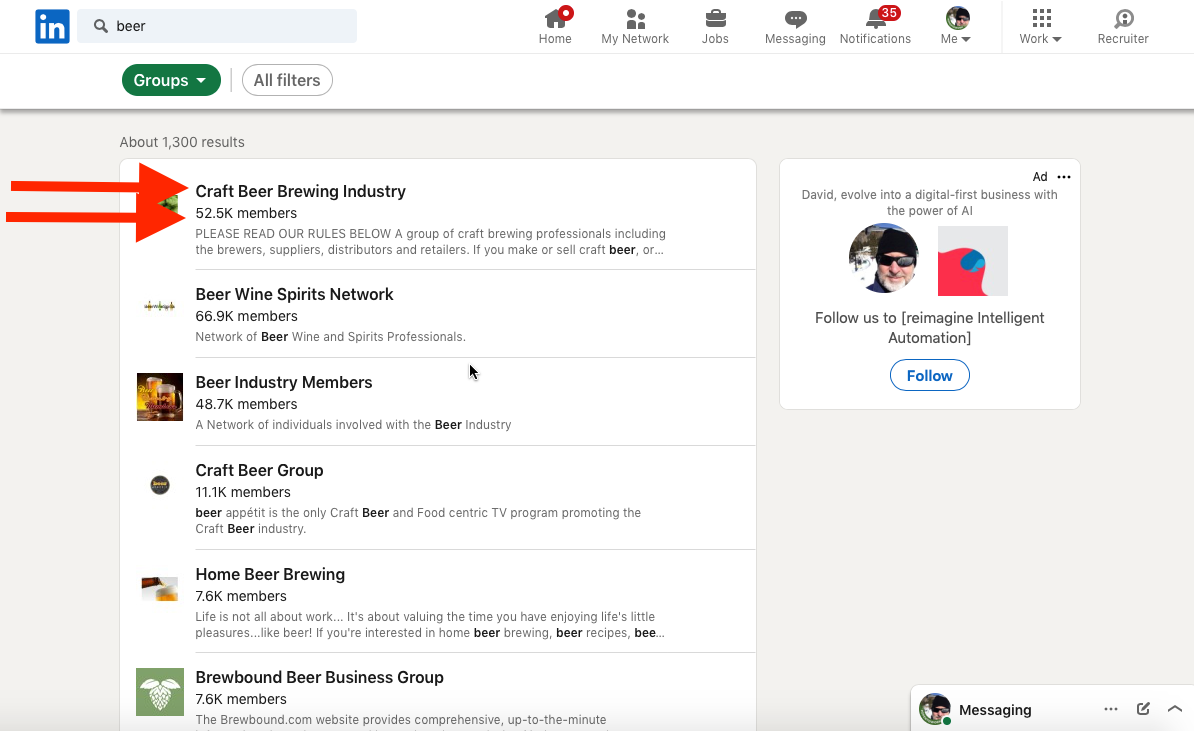Click 'About 1,300 results' text

[x=182, y=142]
